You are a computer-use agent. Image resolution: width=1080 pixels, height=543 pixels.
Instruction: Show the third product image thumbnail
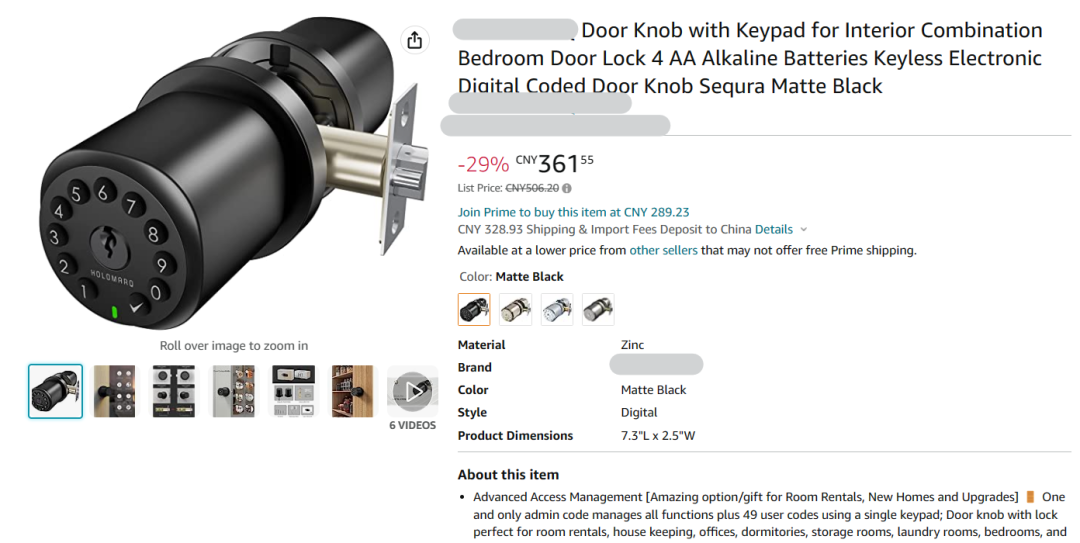(x=174, y=391)
